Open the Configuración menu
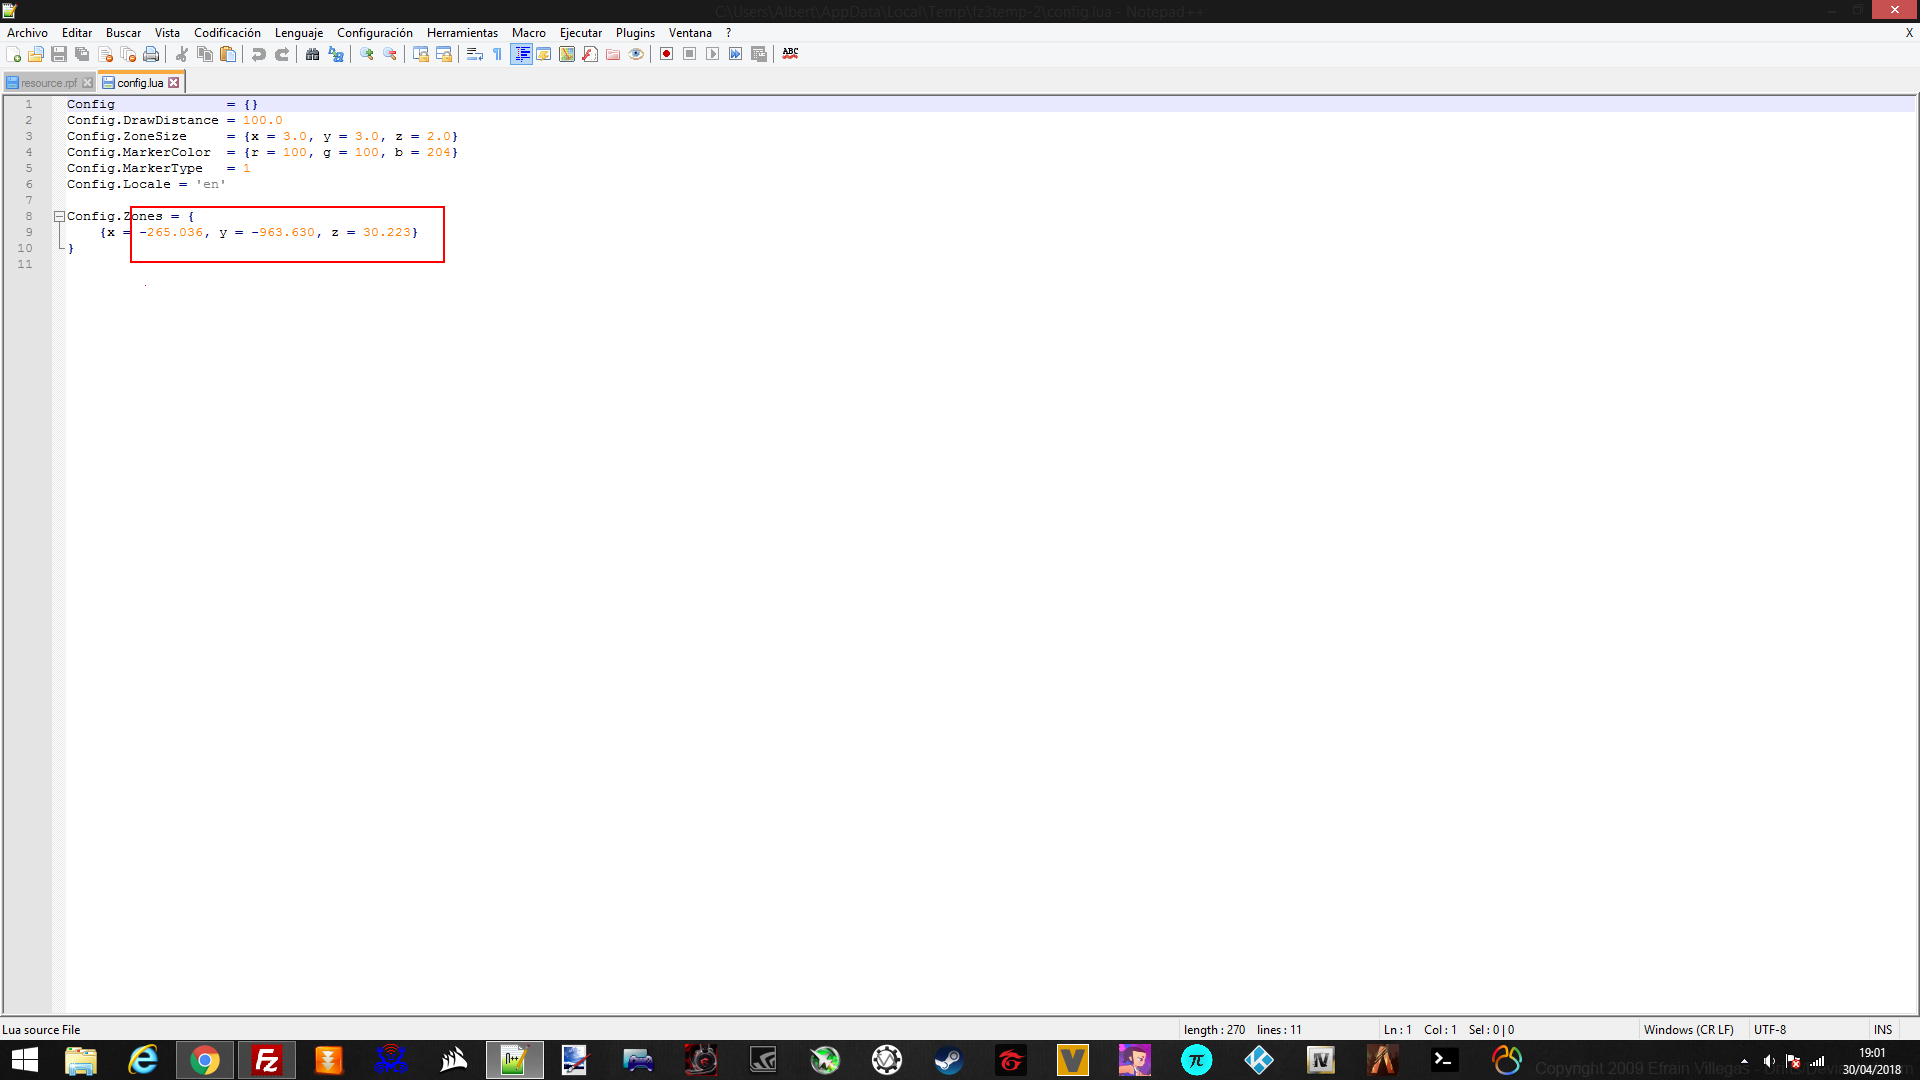This screenshot has width=1920, height=1080. click(375, 33)
